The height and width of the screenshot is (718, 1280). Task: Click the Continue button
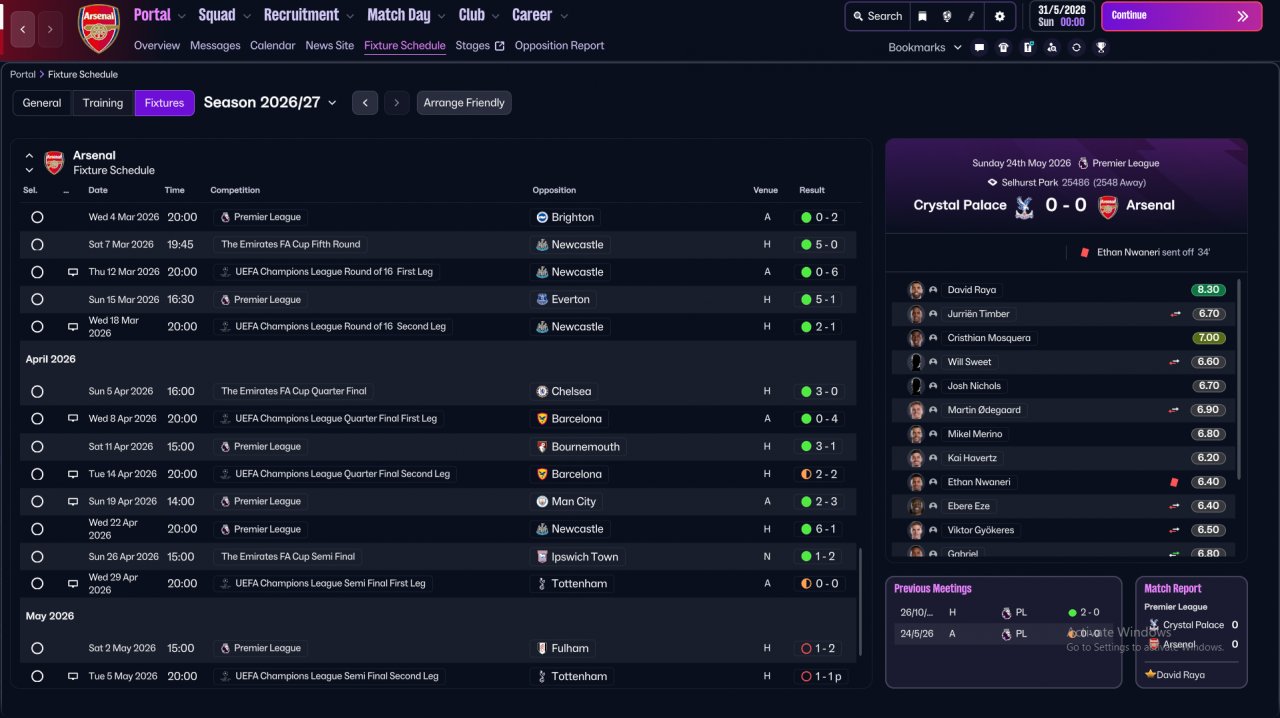point(1181,16)
